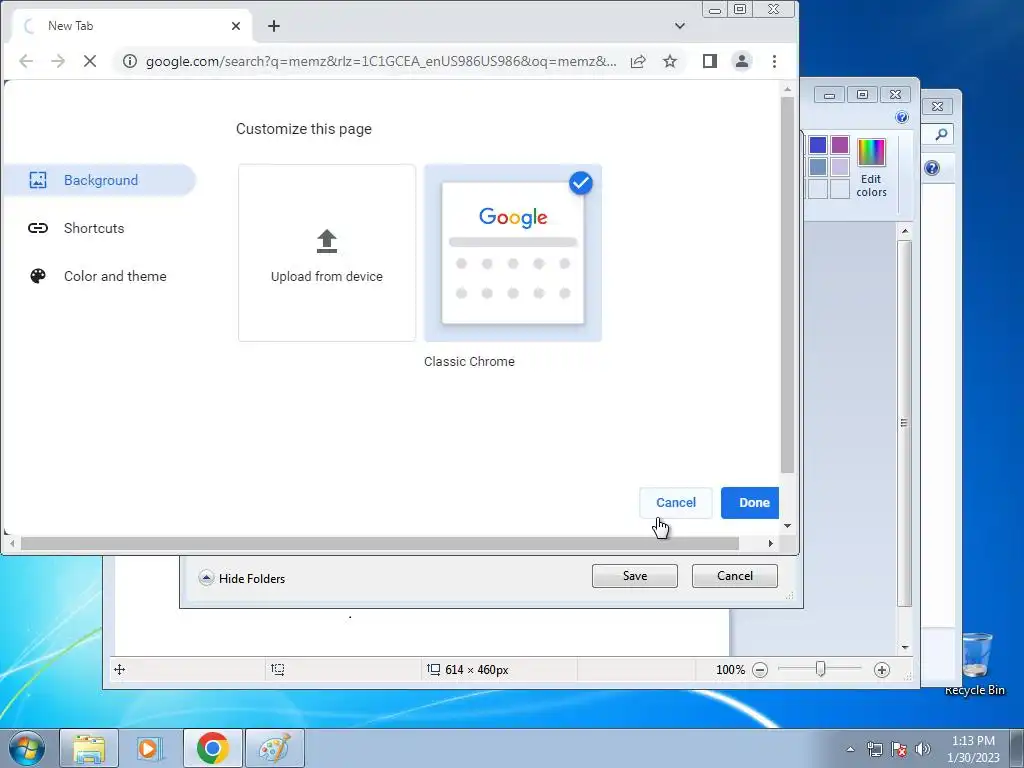Click the search magnifier in rear window
The width and height of the screenshot is (1024, 768).
click(941, 135)
